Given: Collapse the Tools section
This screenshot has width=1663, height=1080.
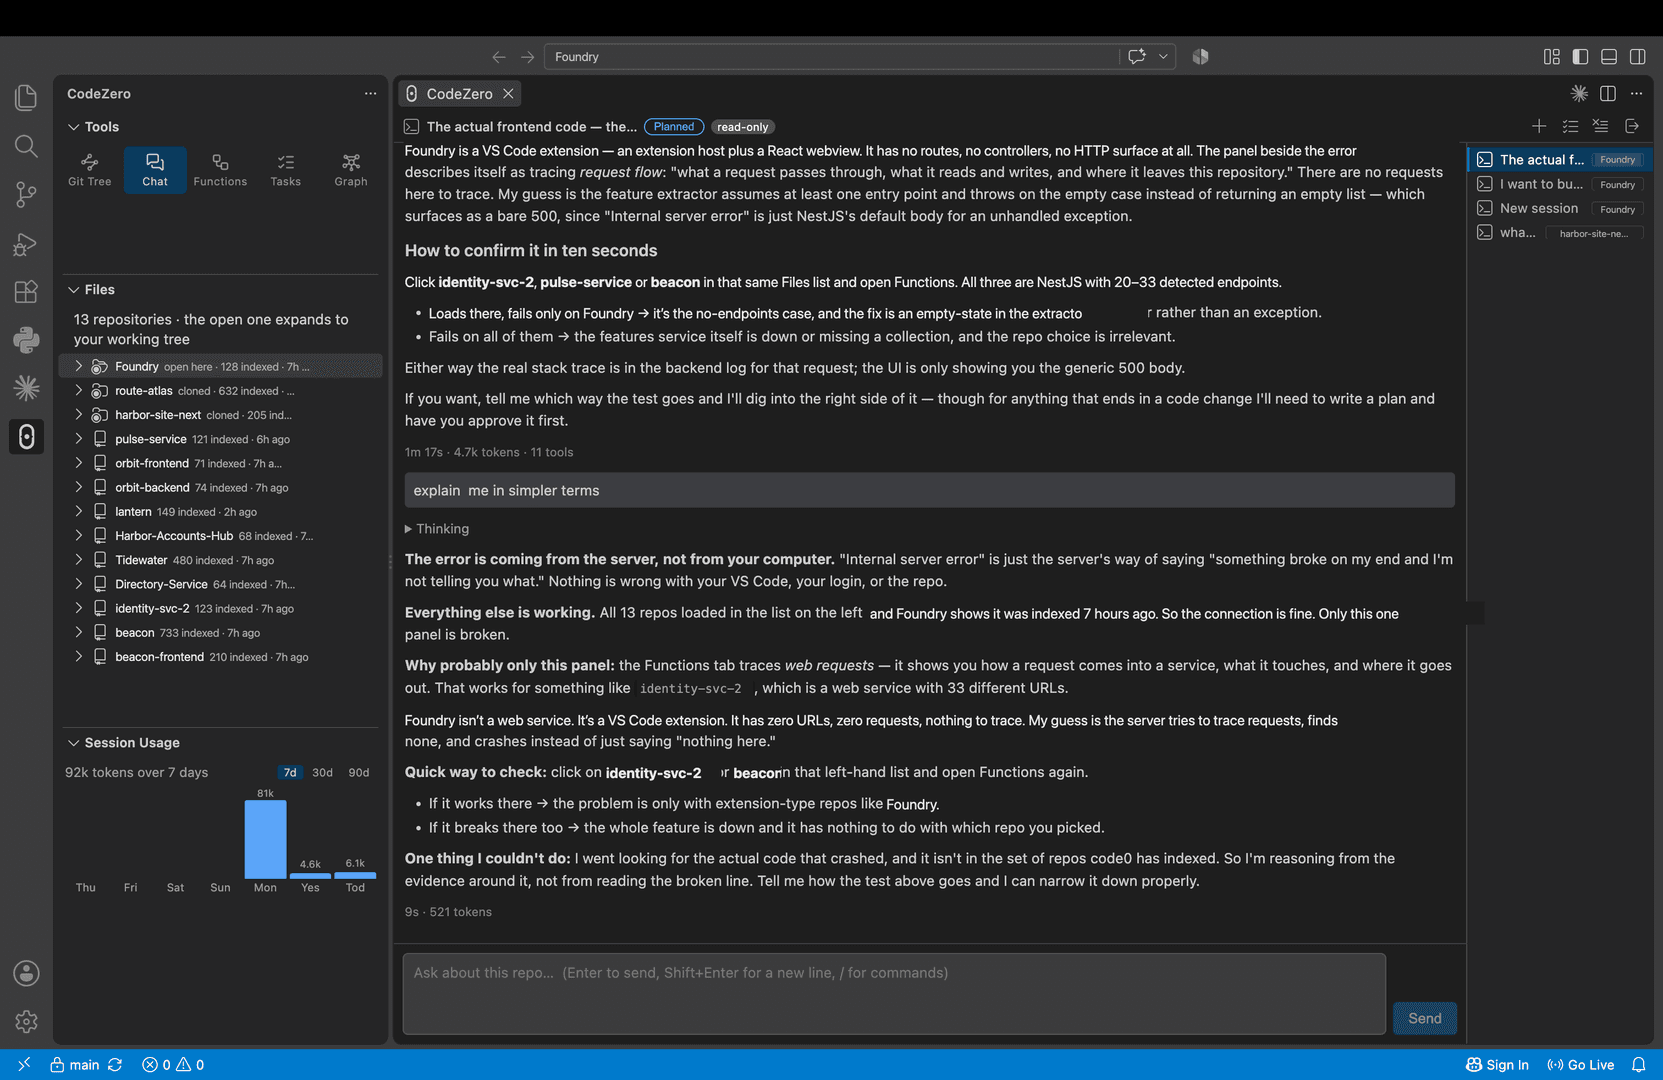Looking at the screenshot, I should (x=74, y=127).
